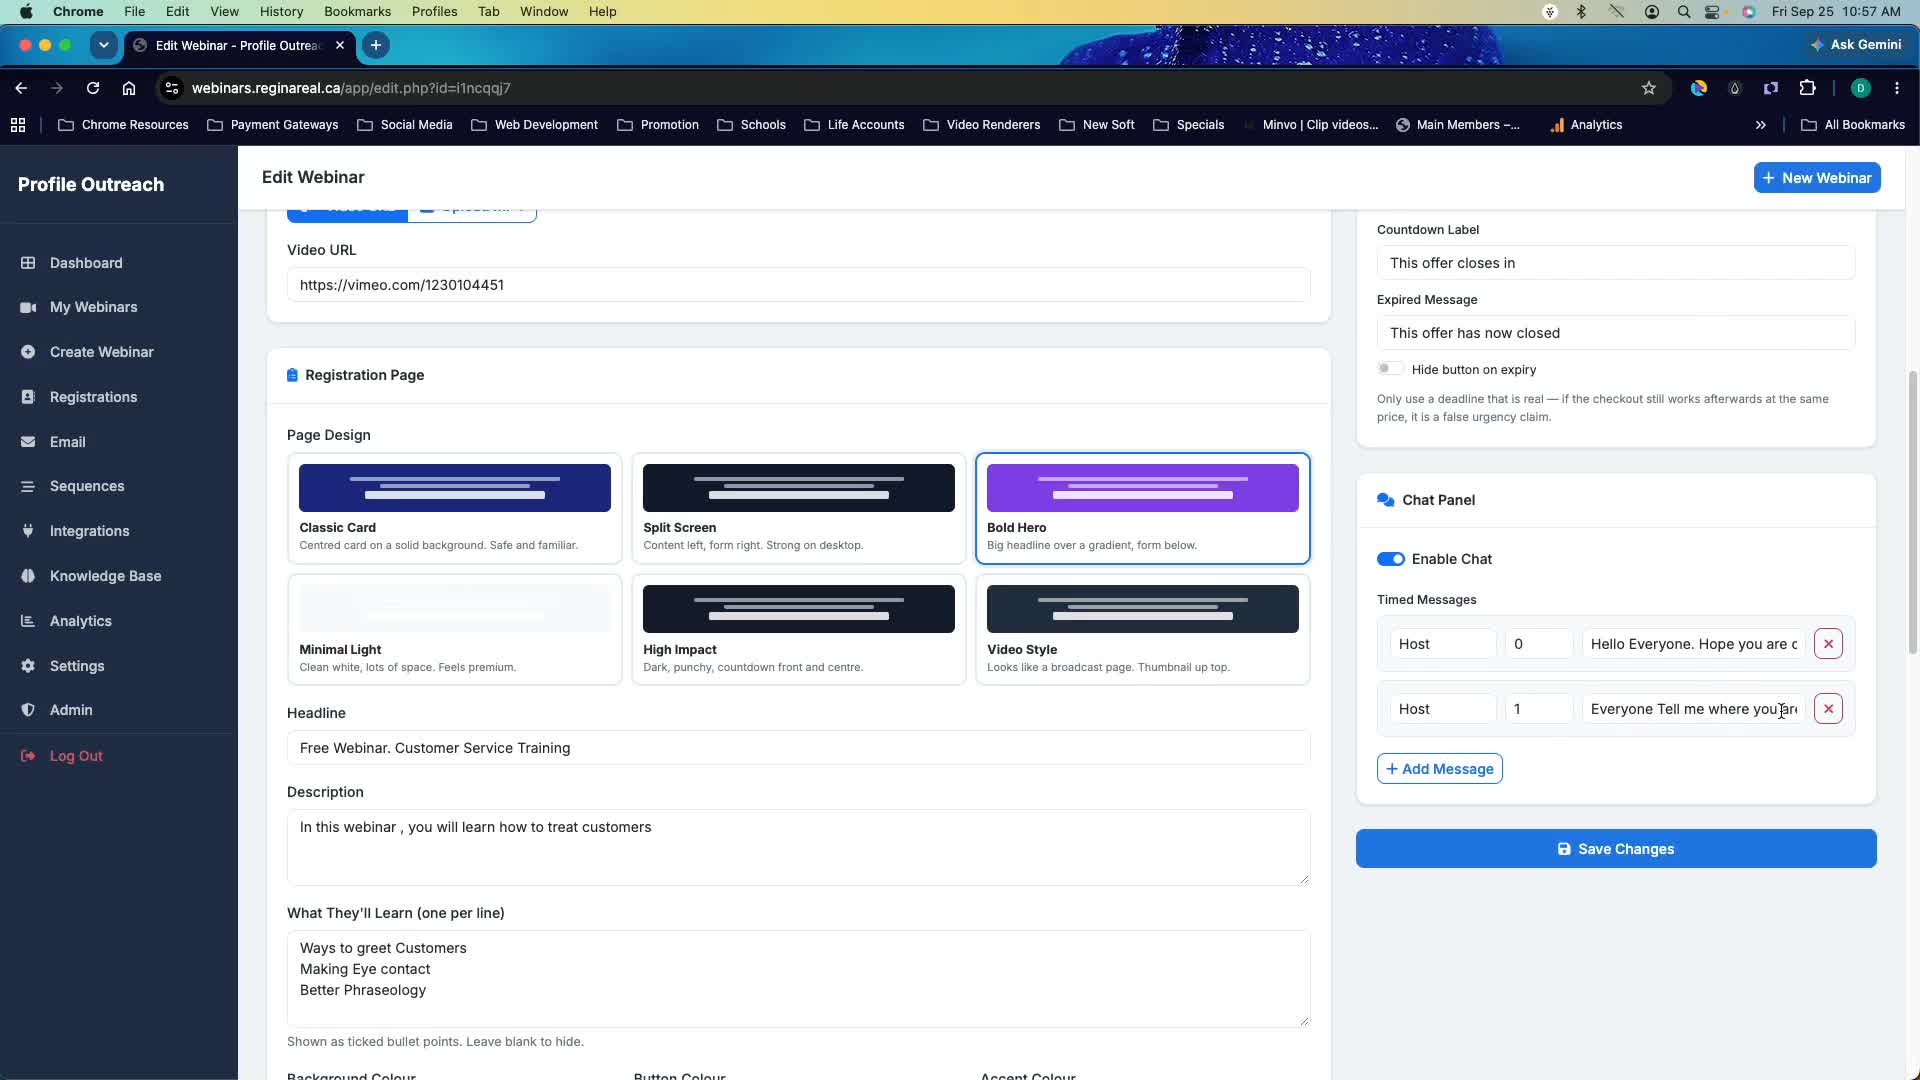
Task: Show hidden bookmarks overflow chevron
Action: [x=1761, y=125]
